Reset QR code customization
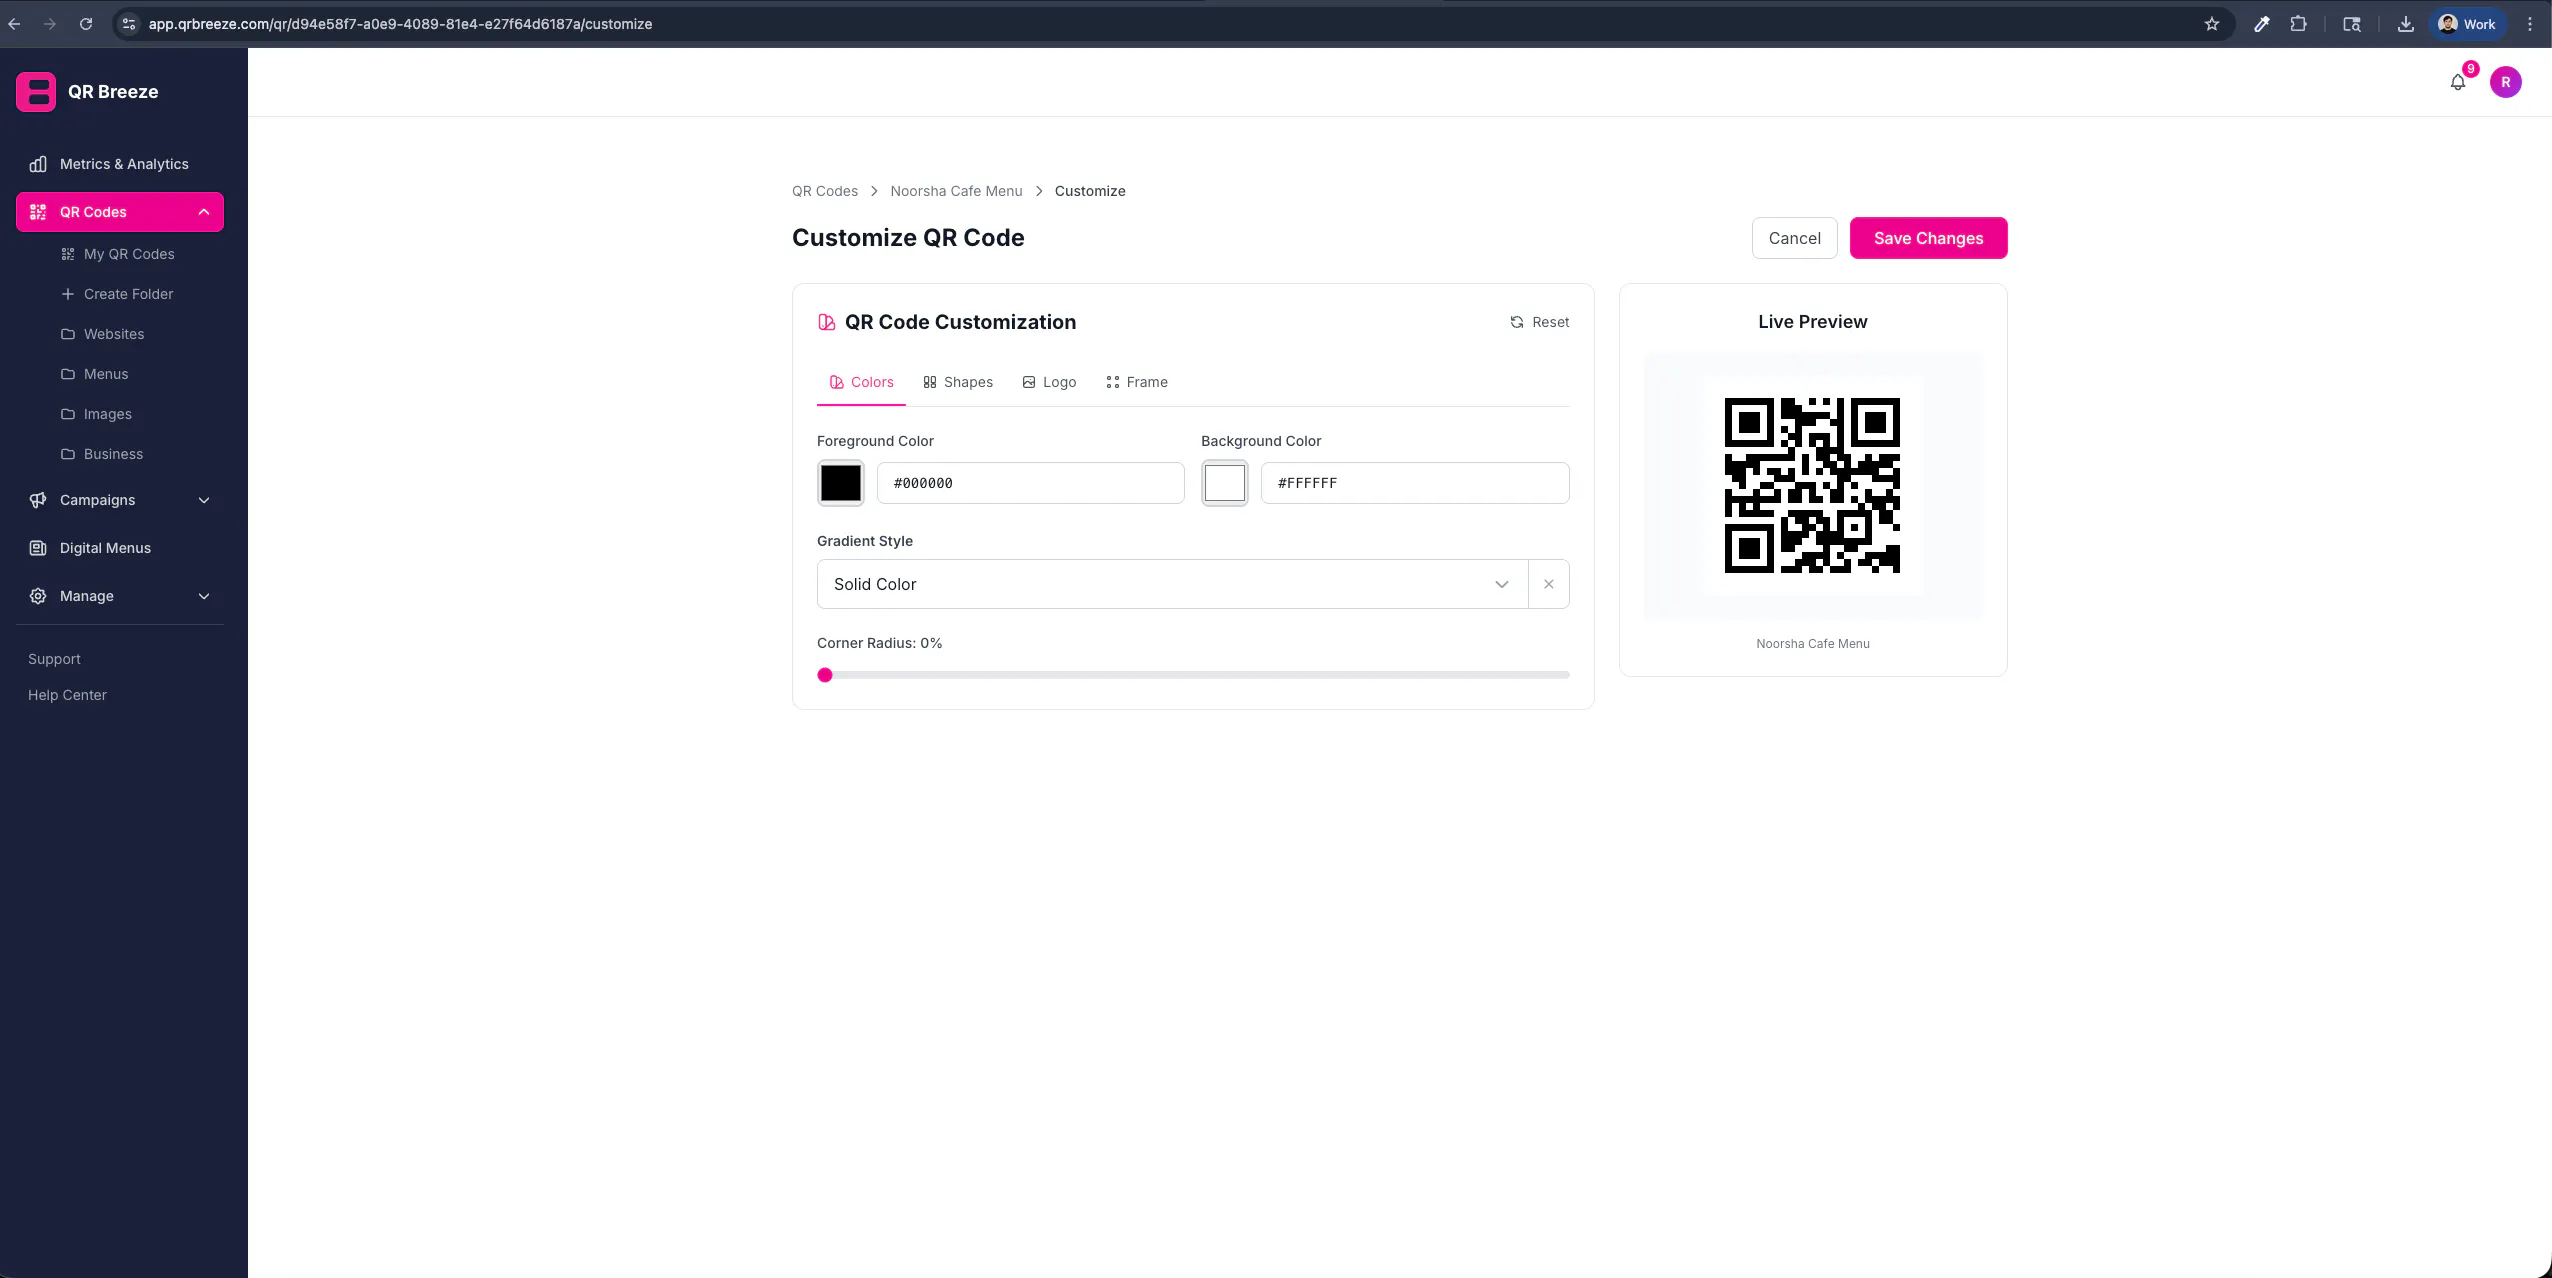Image resolution: width=2552 pixels, height=1278 pixels. 1539,322
